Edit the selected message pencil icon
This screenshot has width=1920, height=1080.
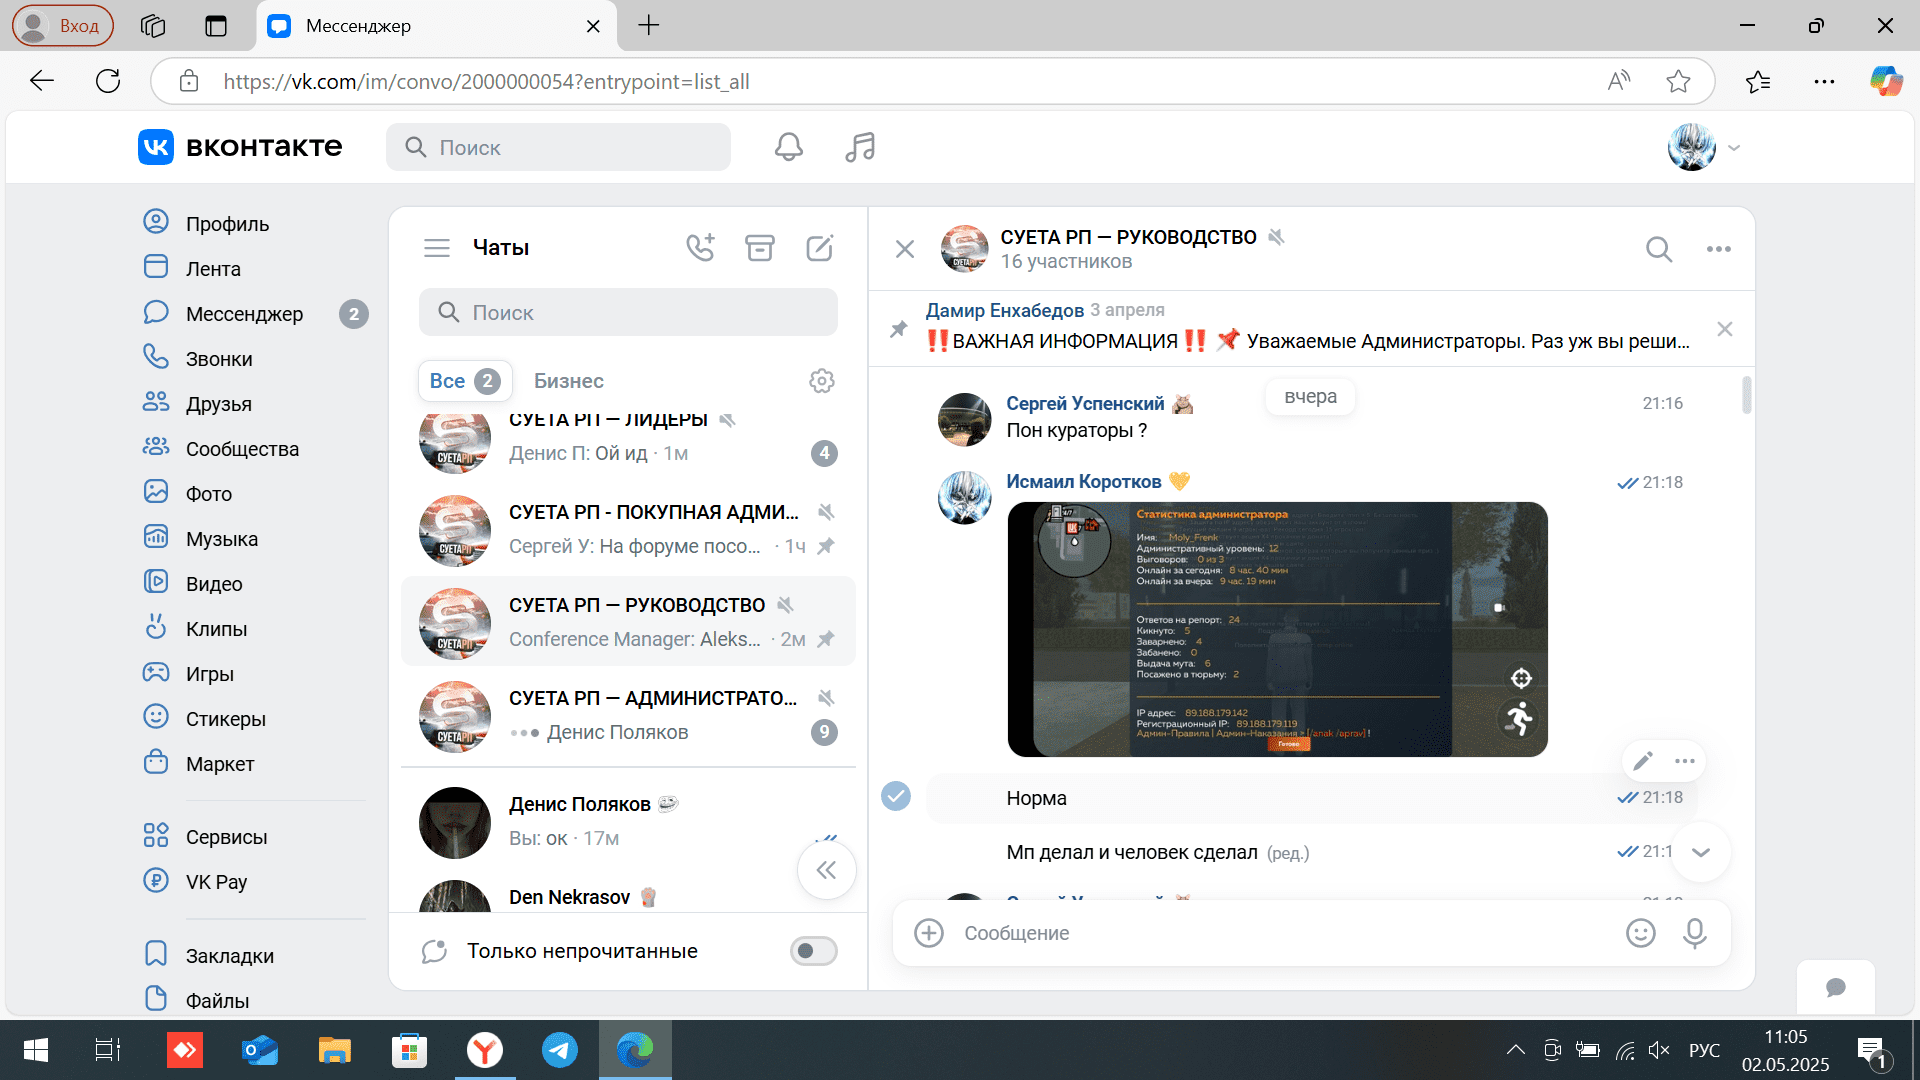pos(1642,761)
